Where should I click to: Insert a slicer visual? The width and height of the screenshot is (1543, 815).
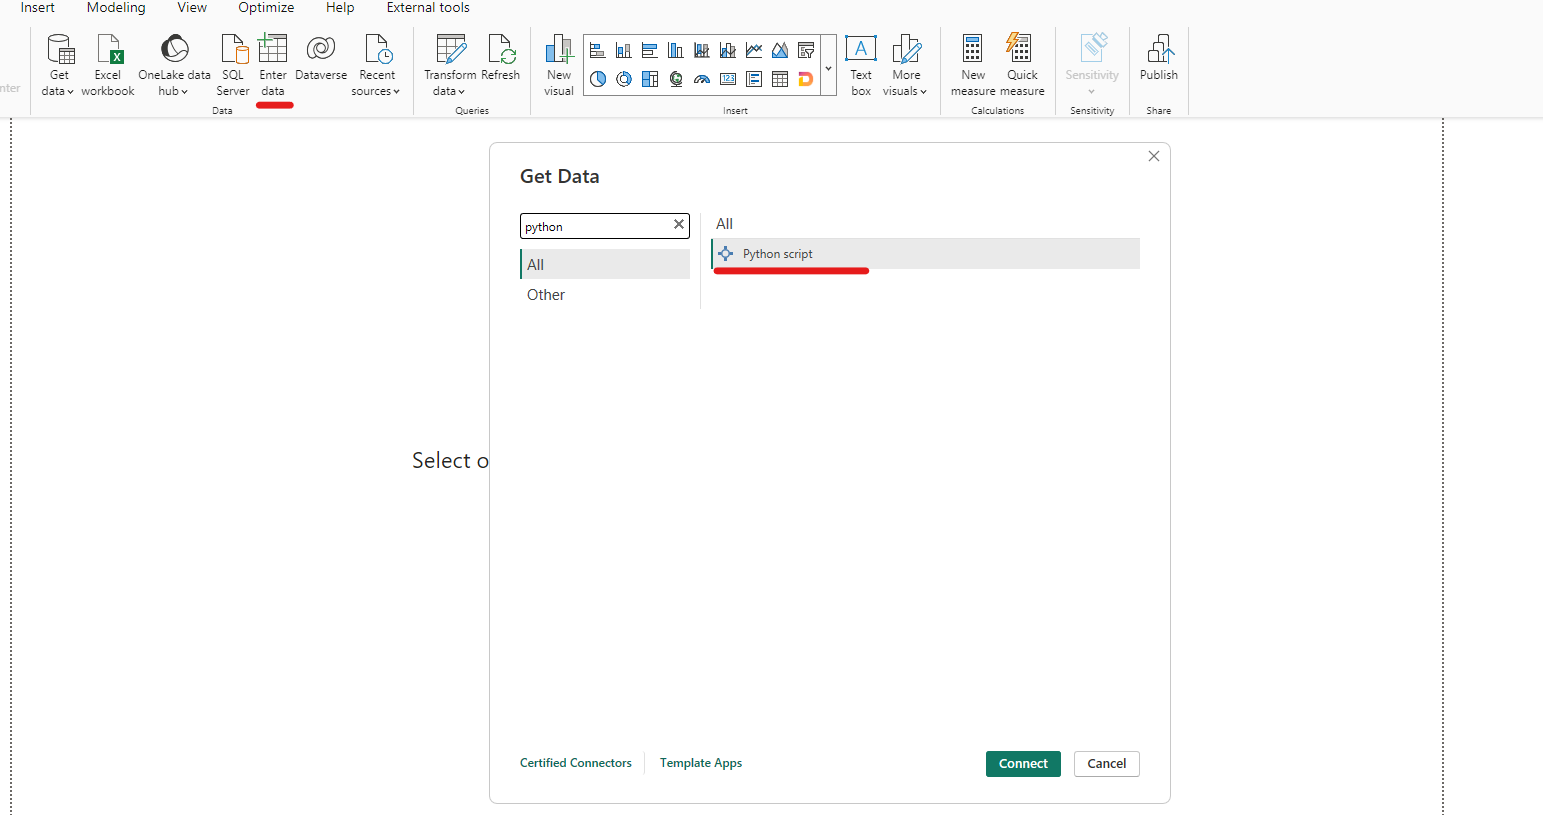[806, 50]
